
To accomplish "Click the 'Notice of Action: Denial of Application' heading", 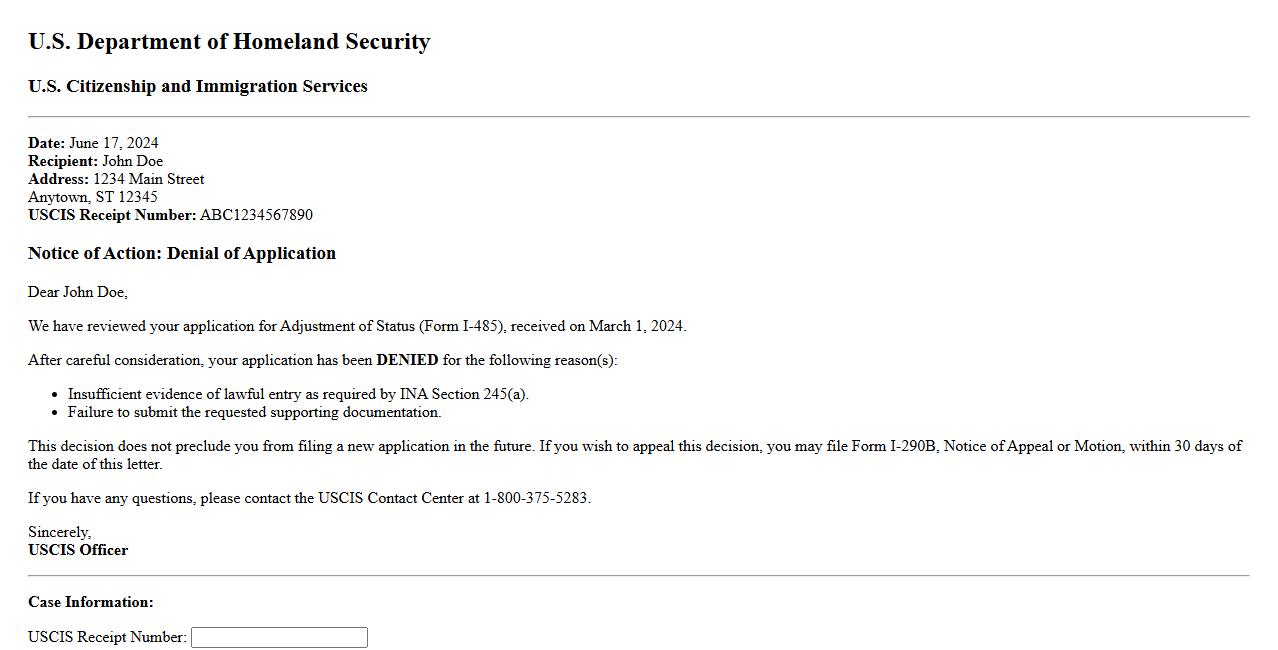I will pyautogui.click(x=182, y=253).
